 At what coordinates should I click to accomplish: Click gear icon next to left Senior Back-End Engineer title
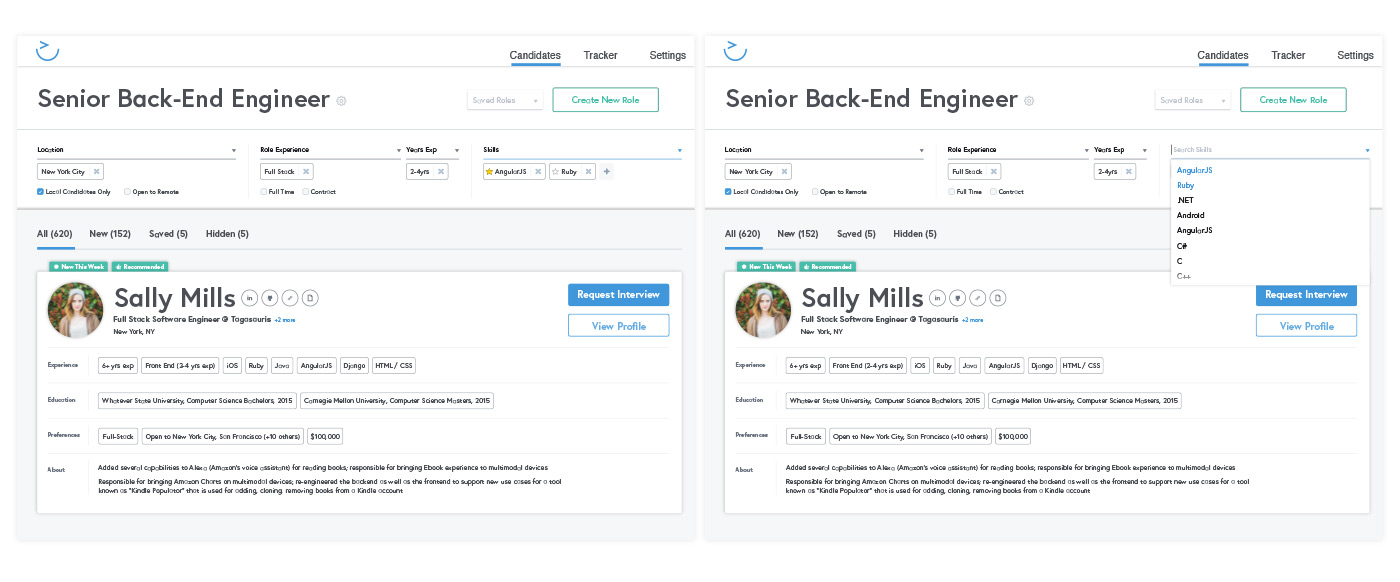(341, 101)
